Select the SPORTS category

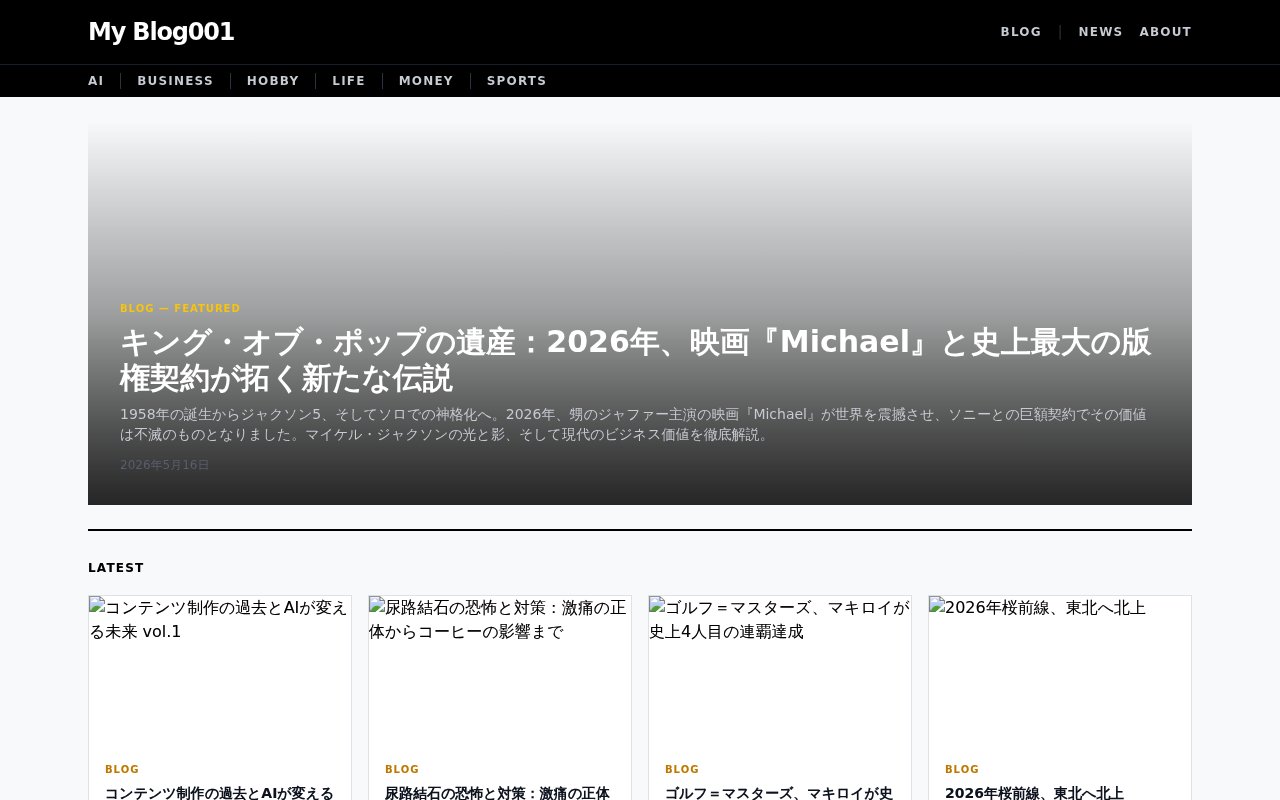pyautogui.click(x=517, y=81)
